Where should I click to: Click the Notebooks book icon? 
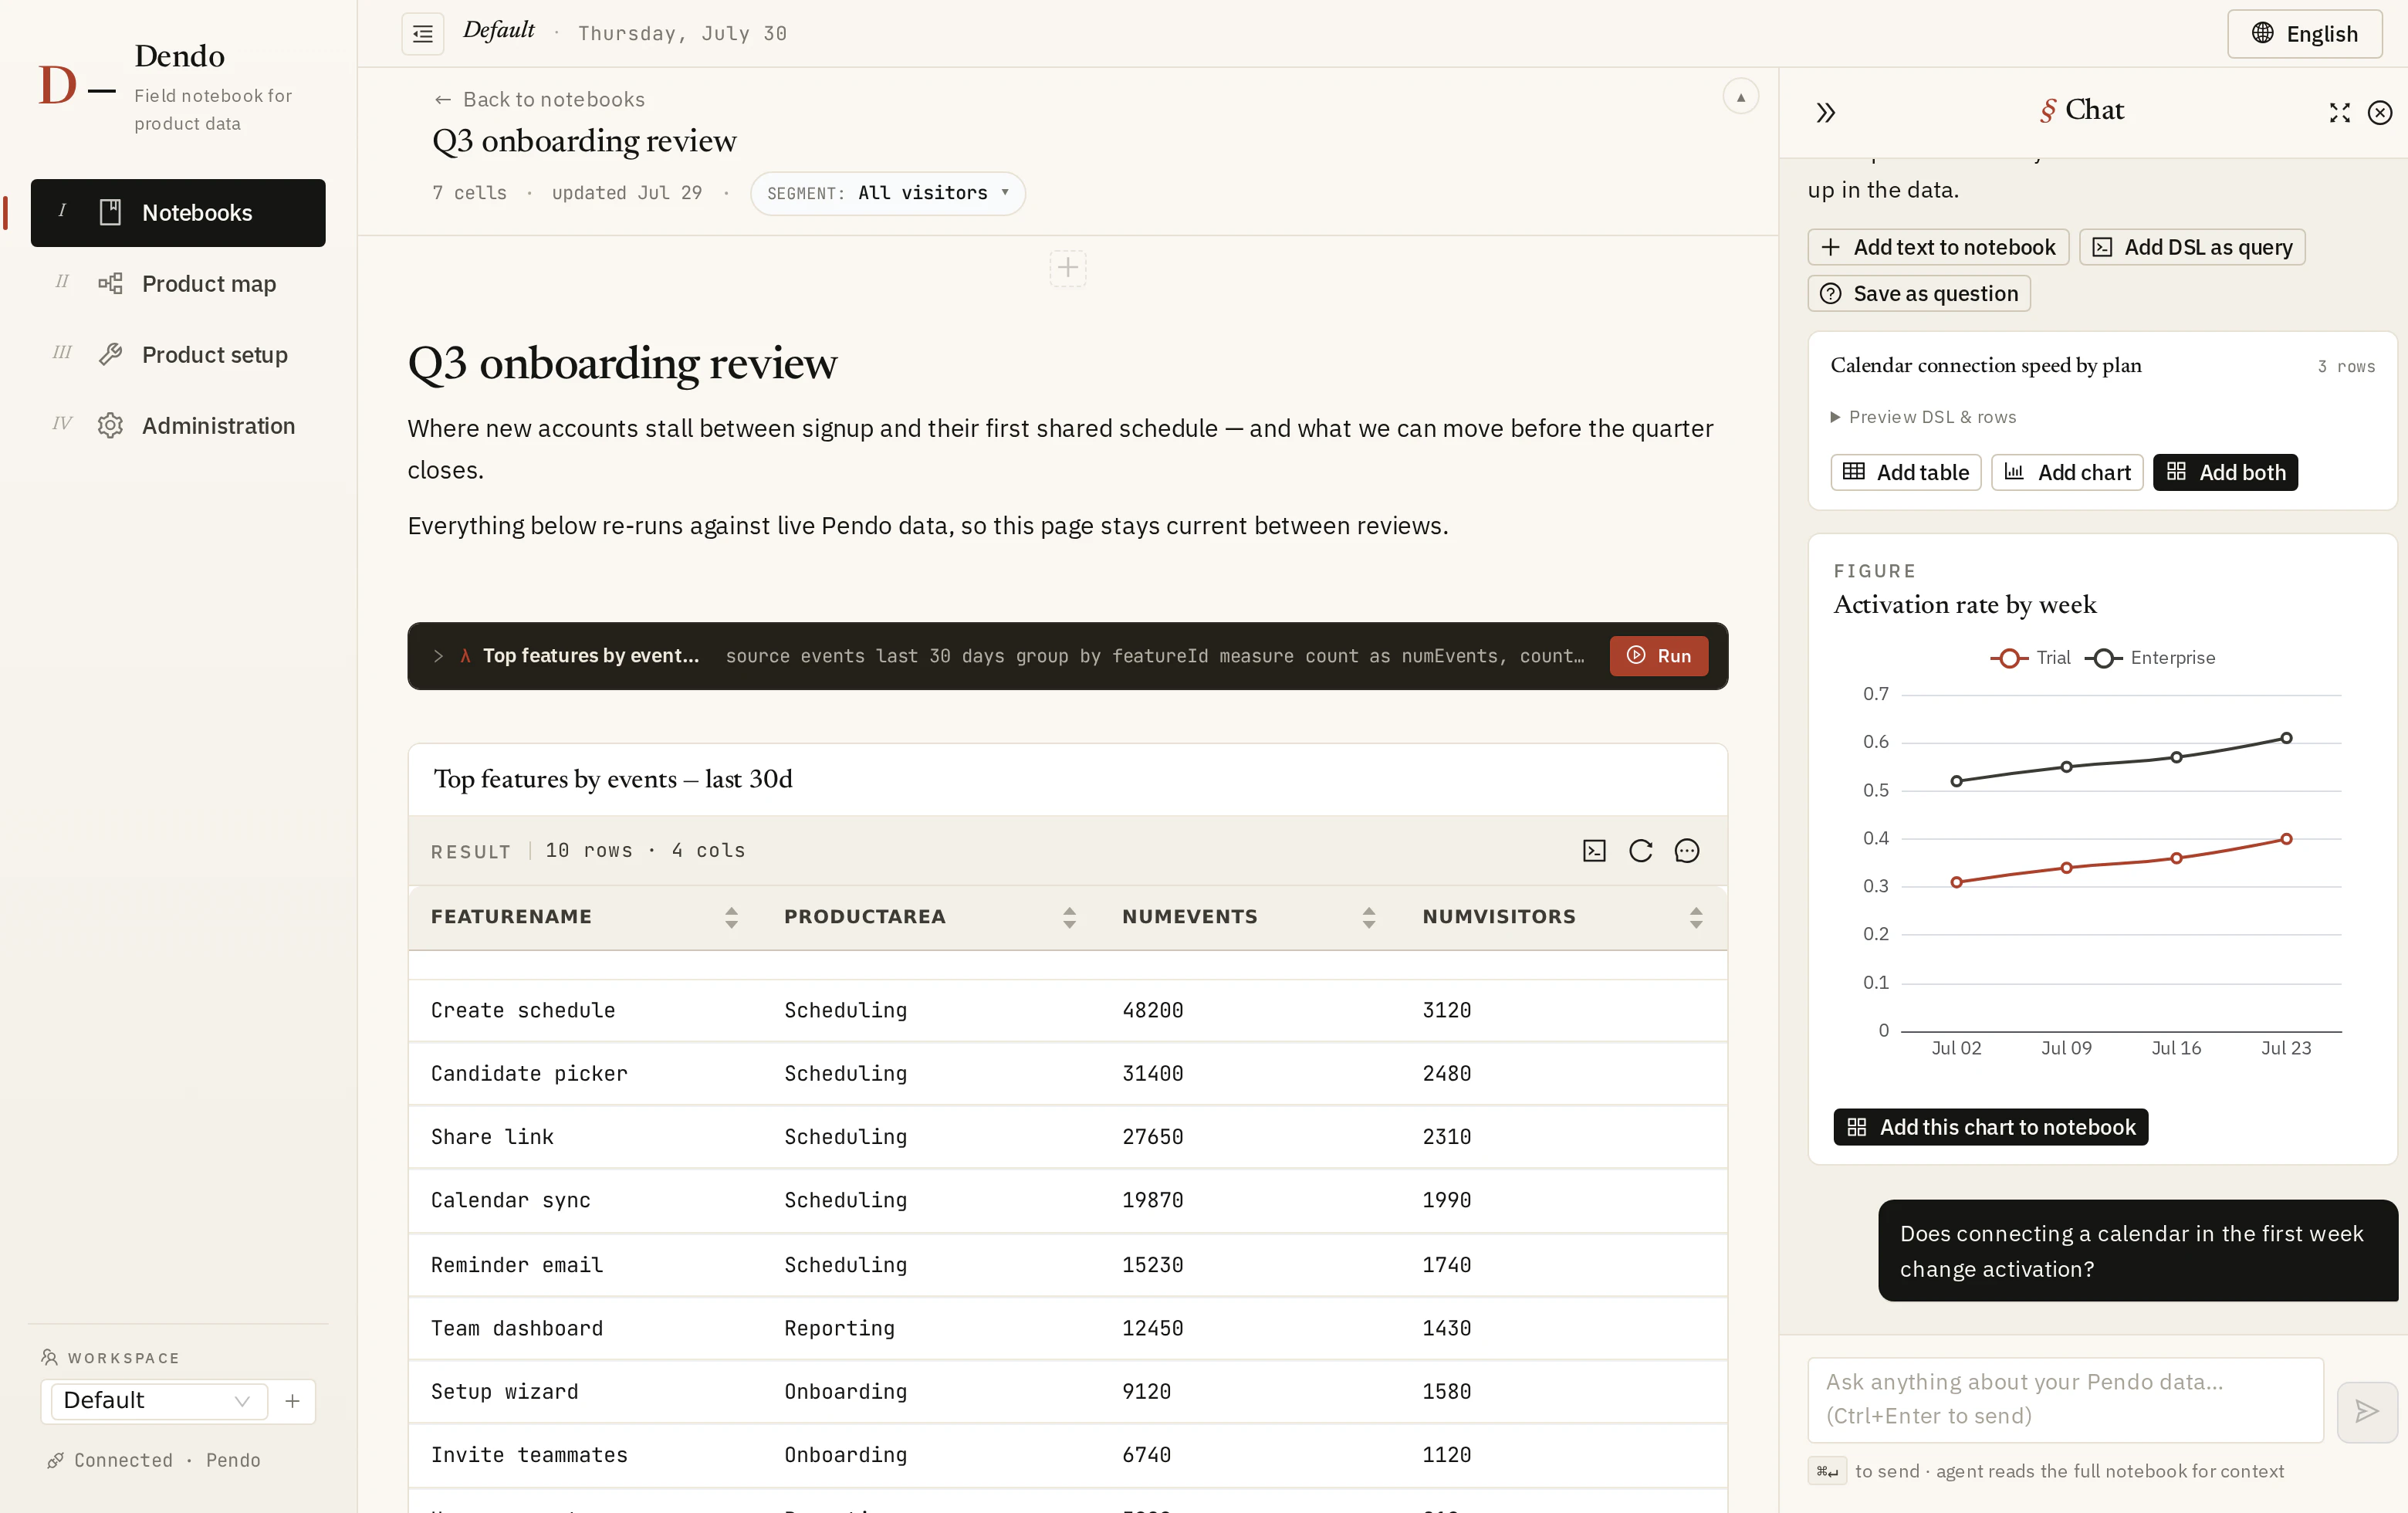click(x=110, y=212)
